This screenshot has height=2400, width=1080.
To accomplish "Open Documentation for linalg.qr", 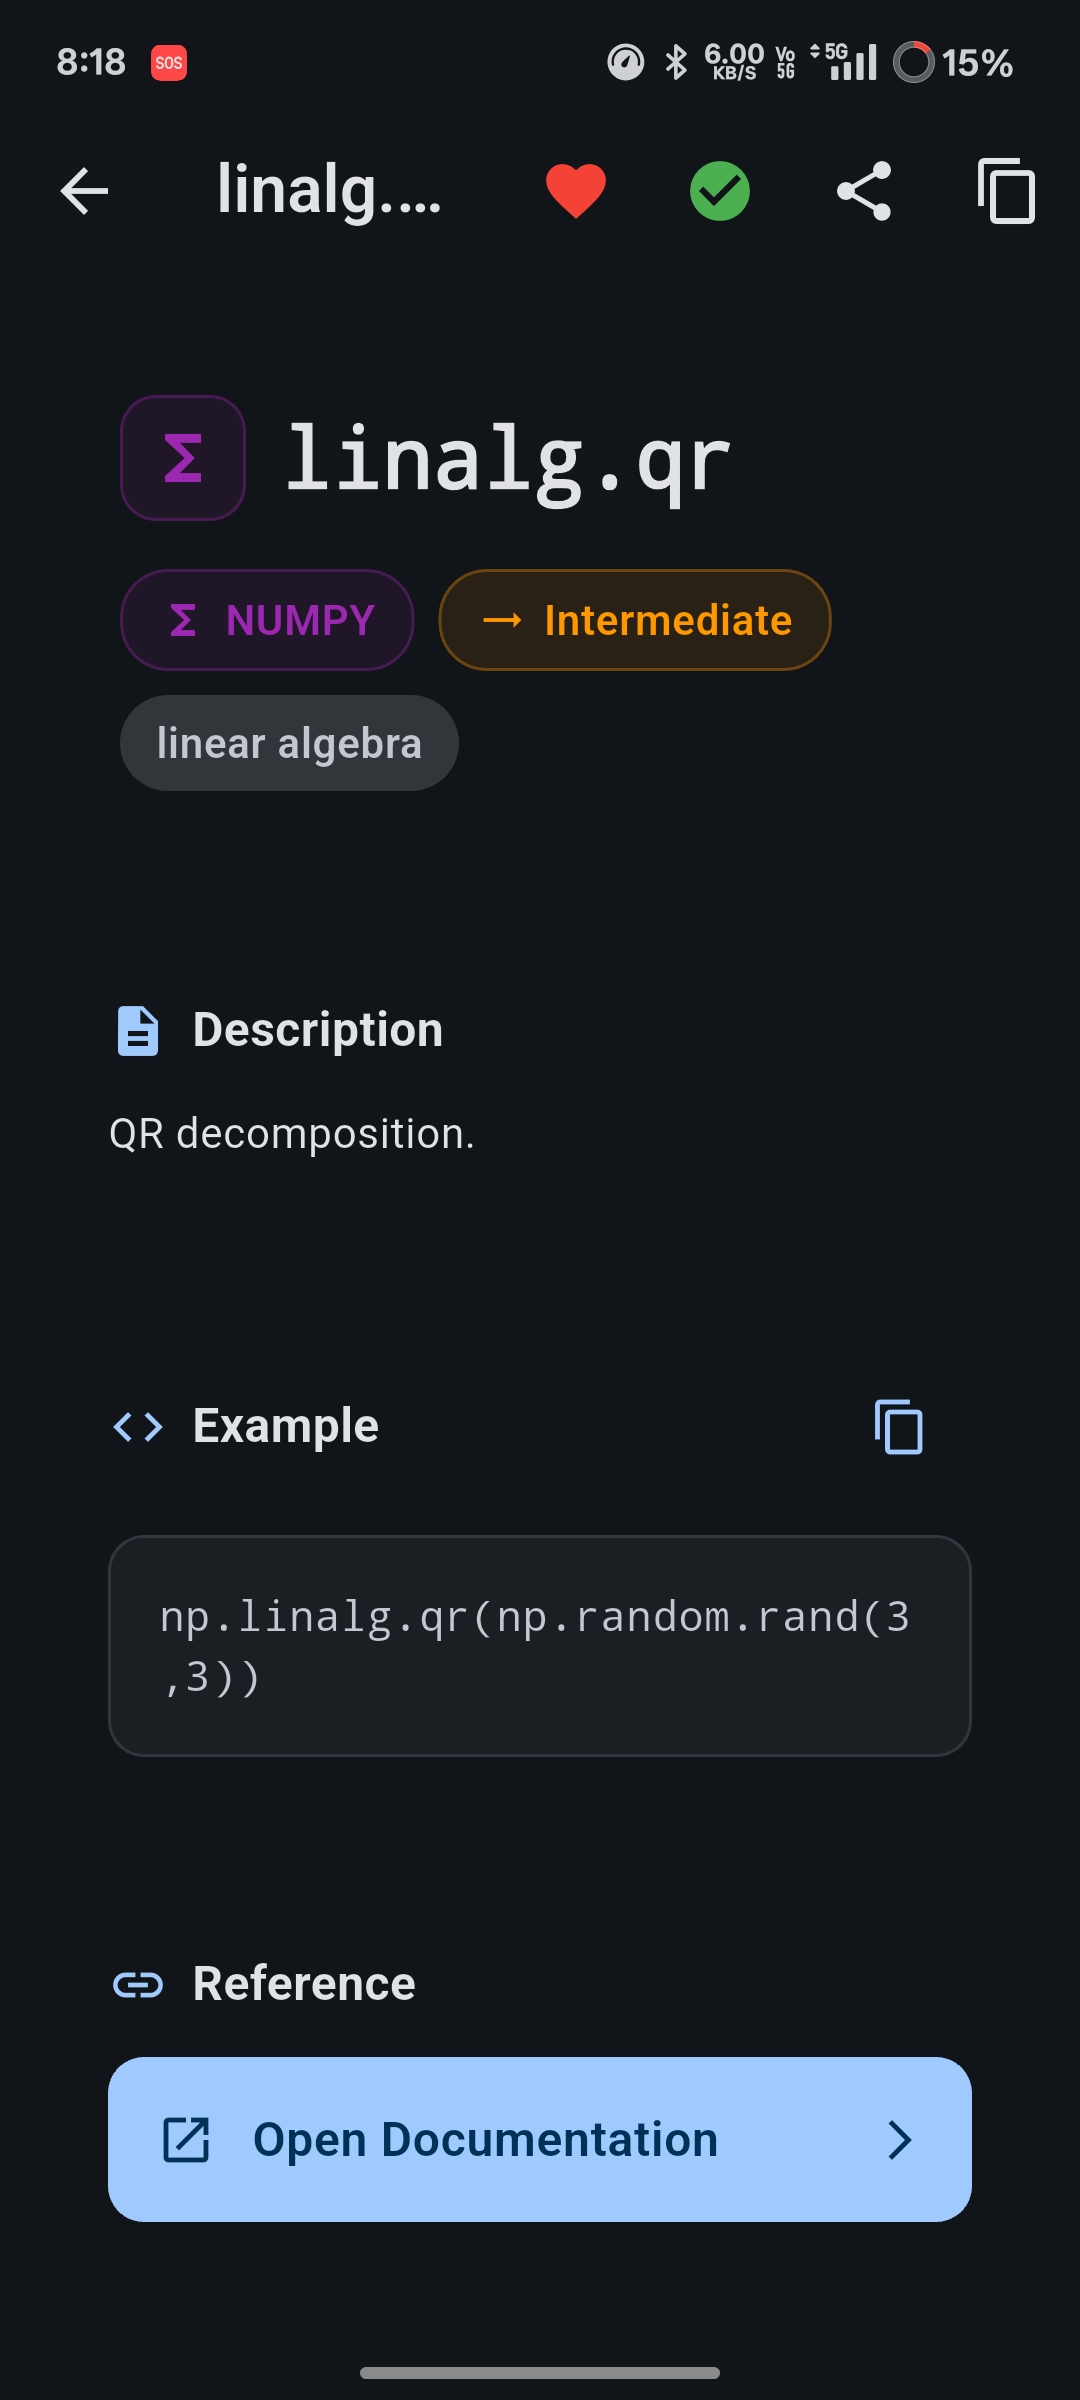I will [x=539, y=2140].
